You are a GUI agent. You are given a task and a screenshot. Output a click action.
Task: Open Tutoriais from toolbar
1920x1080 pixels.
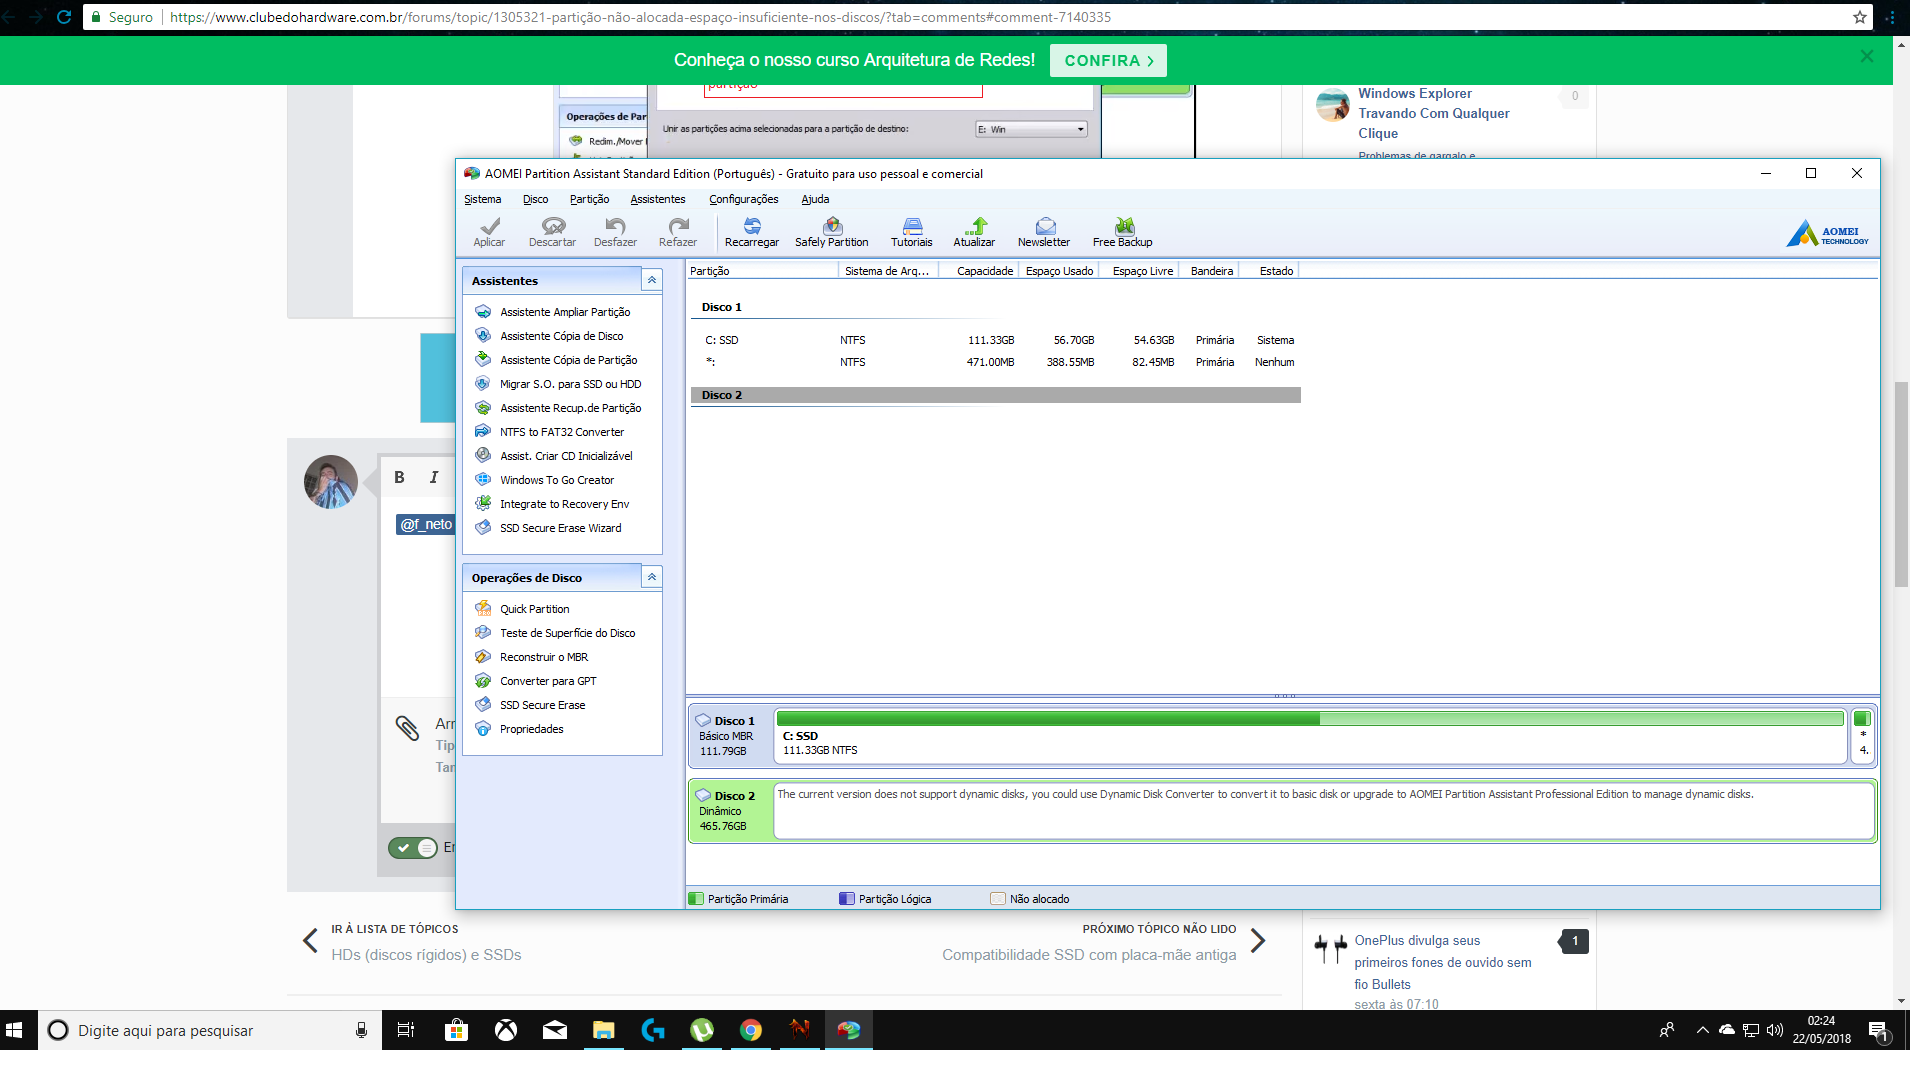pyautogui.click(x=912, y=232)
